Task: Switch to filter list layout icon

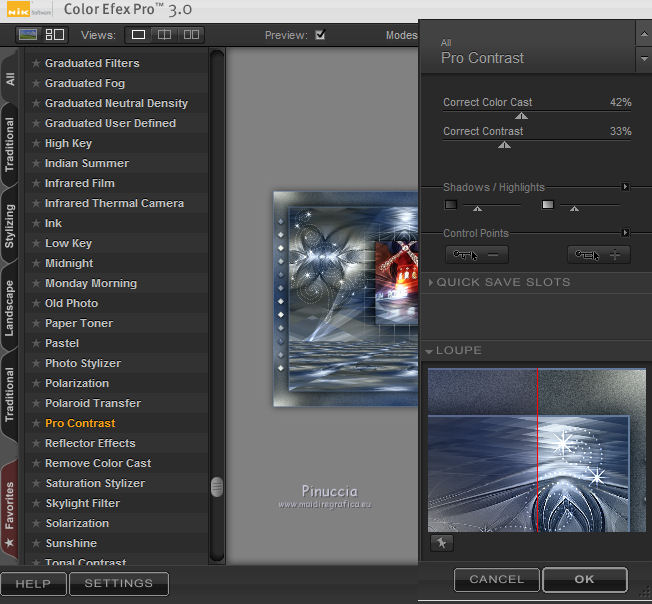Action: pos(54,35)
